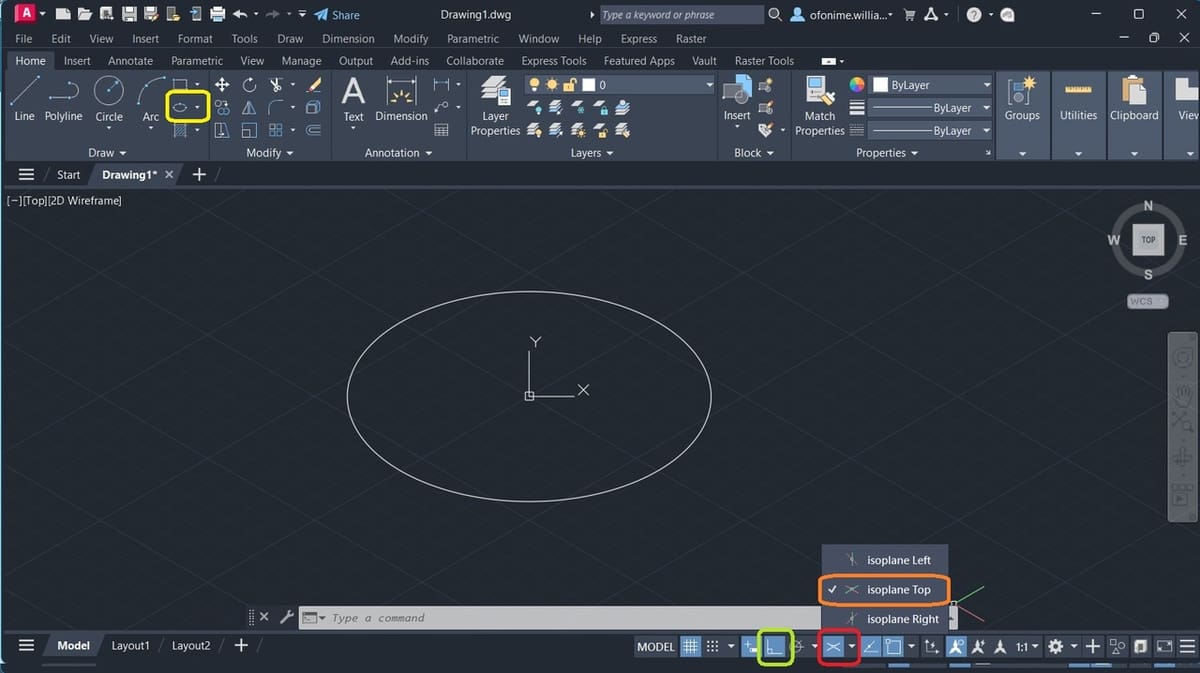Screen dimensions: 1200x673
Task: Select the Line tool
Action: pyautogui.click(x=24, y=100)
